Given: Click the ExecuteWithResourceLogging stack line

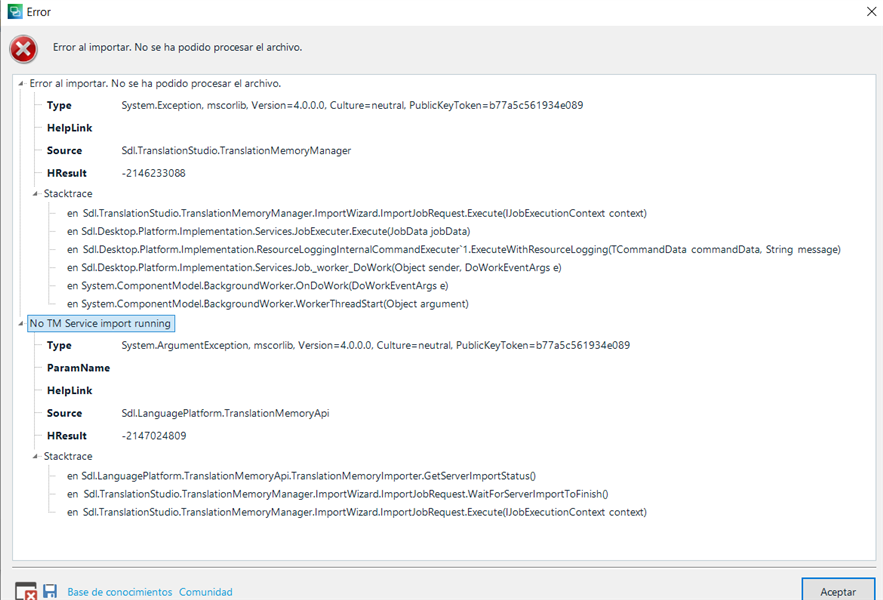Looking at the screenshot, I should coord(454,250).
